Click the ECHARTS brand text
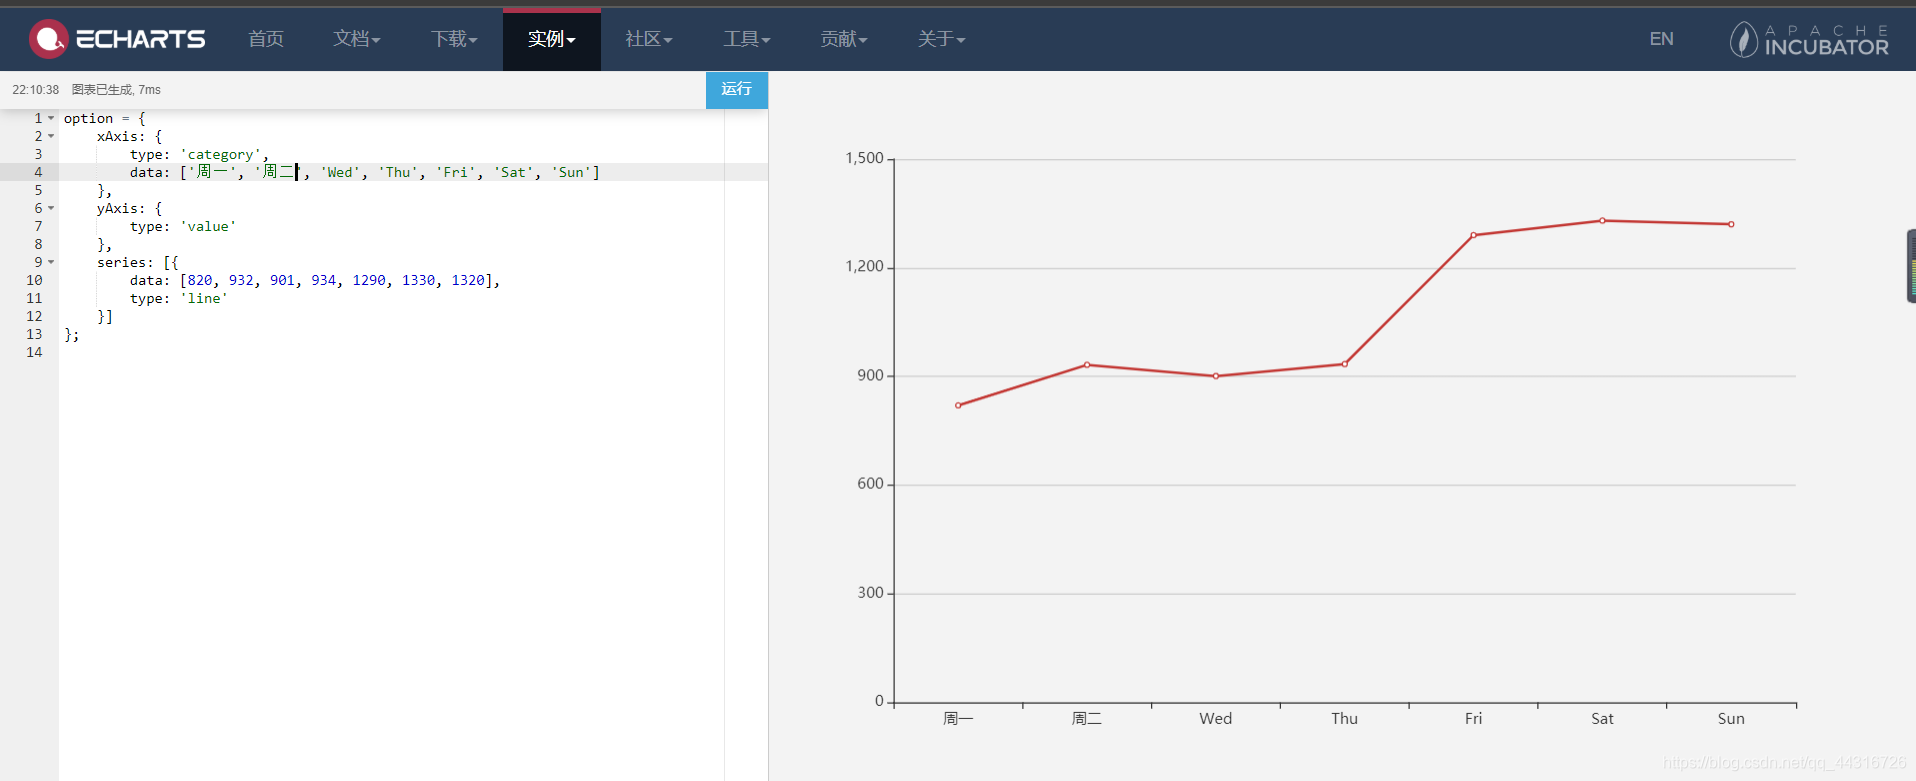The height and width of the screenshot is (781, 1916). coord(141,39)
